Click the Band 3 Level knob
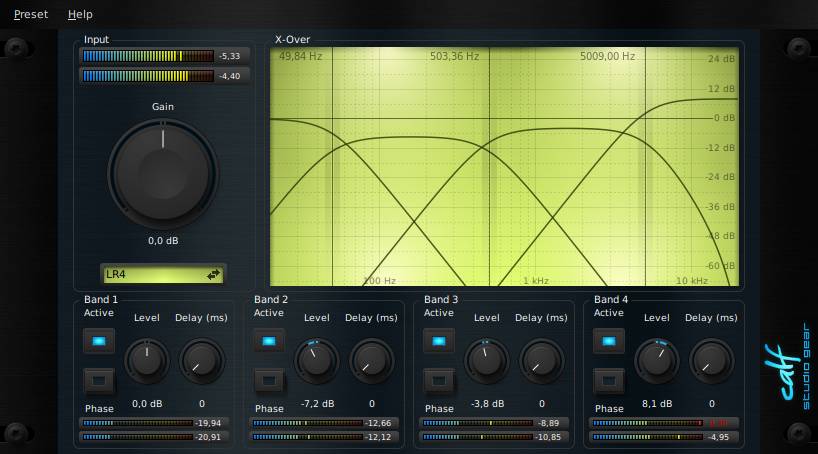This screenshot has height=454, width=818. click(487, 361)
